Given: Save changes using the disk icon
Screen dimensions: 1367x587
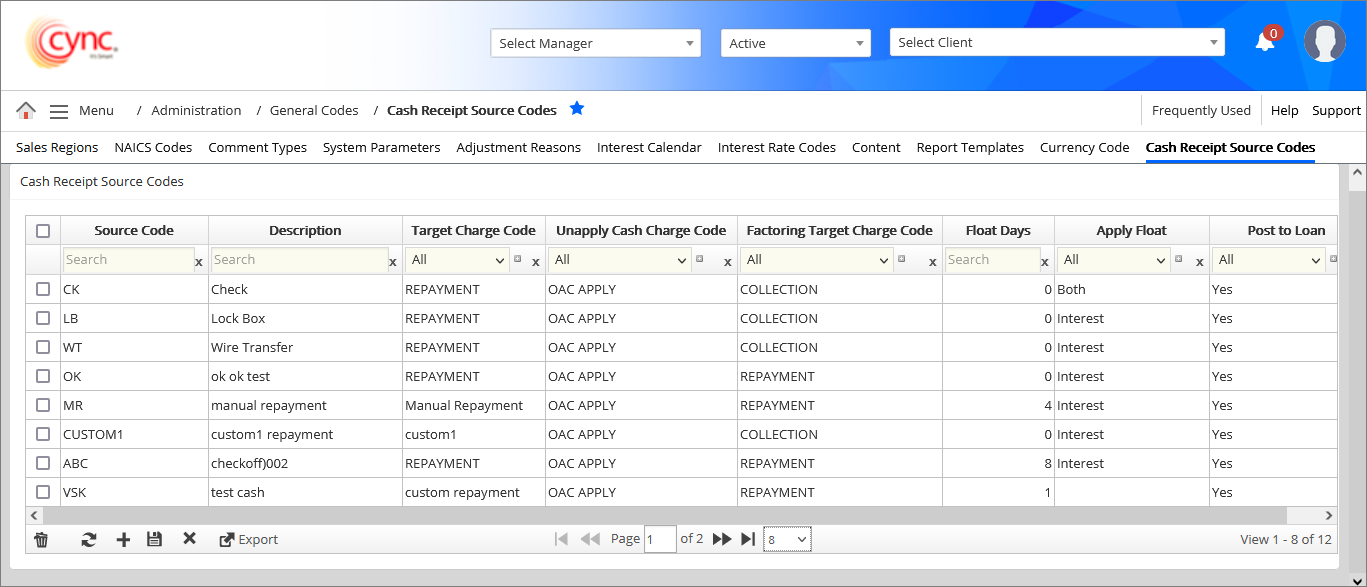Looking at the screenshot, I should click(x=154, y=539).
